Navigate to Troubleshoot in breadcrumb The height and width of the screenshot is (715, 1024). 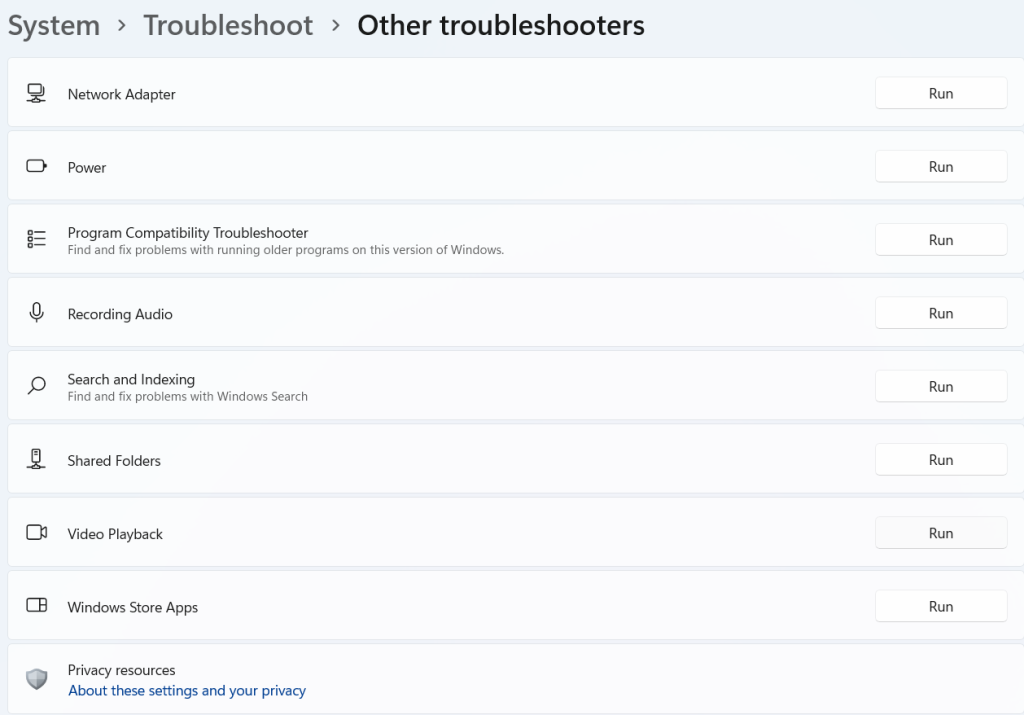pos(228,25)
